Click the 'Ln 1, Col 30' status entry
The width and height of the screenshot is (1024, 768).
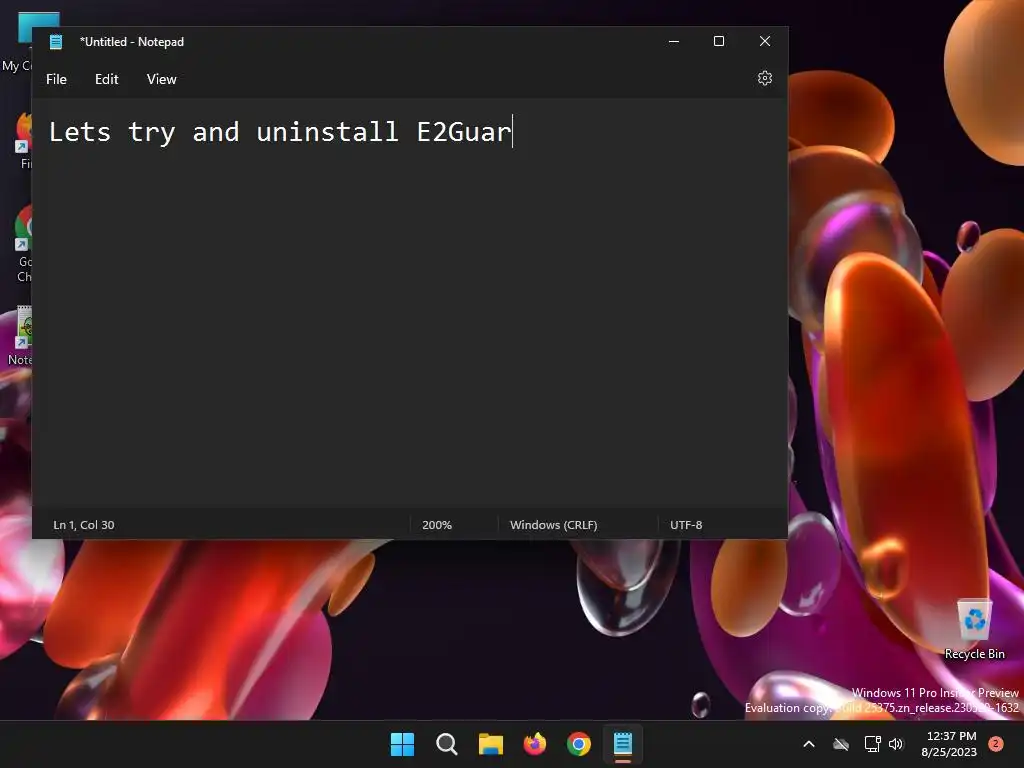[84, 525]
